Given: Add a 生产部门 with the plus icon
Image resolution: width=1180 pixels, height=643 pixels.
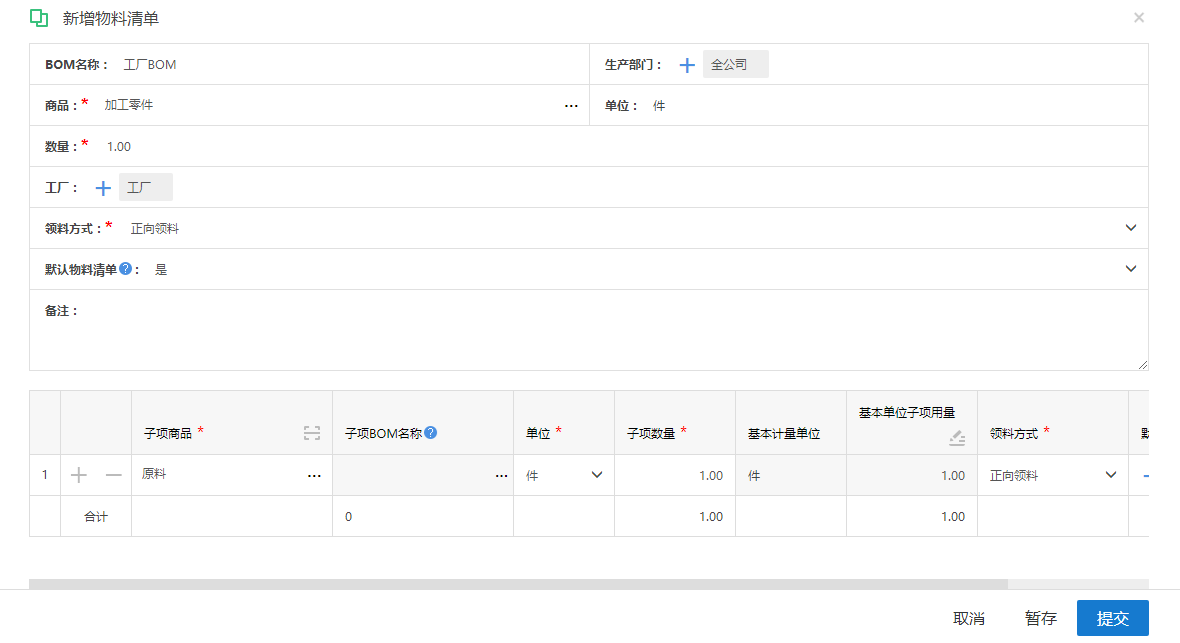Looking at the screenshot, I should tap(686, 65).
